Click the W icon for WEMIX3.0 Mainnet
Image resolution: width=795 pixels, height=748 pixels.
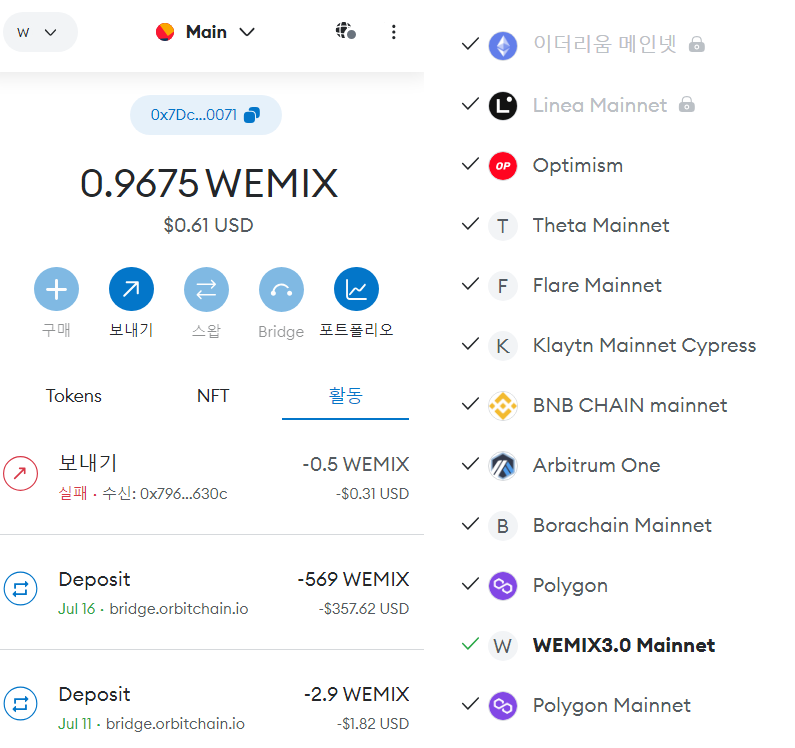(x=502, y=646)
